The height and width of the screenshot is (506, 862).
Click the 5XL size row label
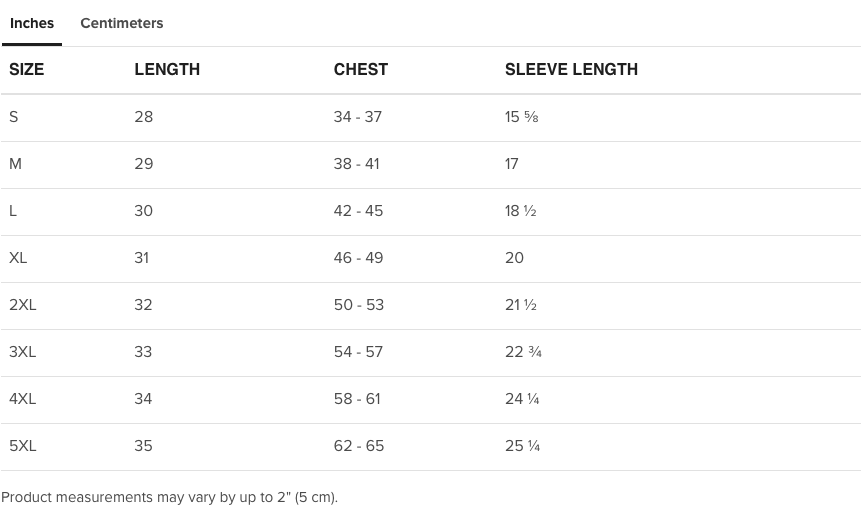(x=23, y=446)
